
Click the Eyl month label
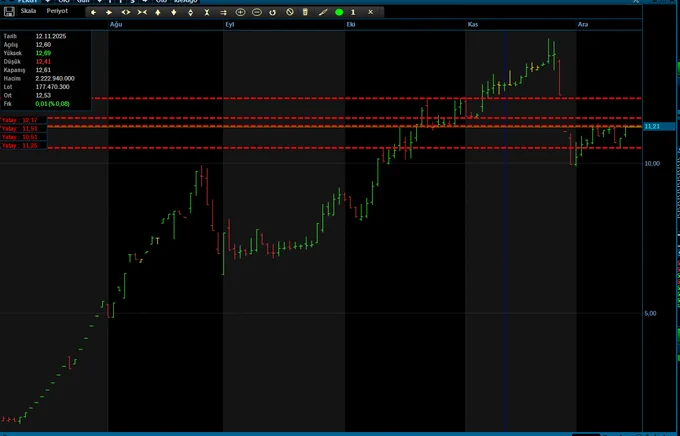click(230, 24)
